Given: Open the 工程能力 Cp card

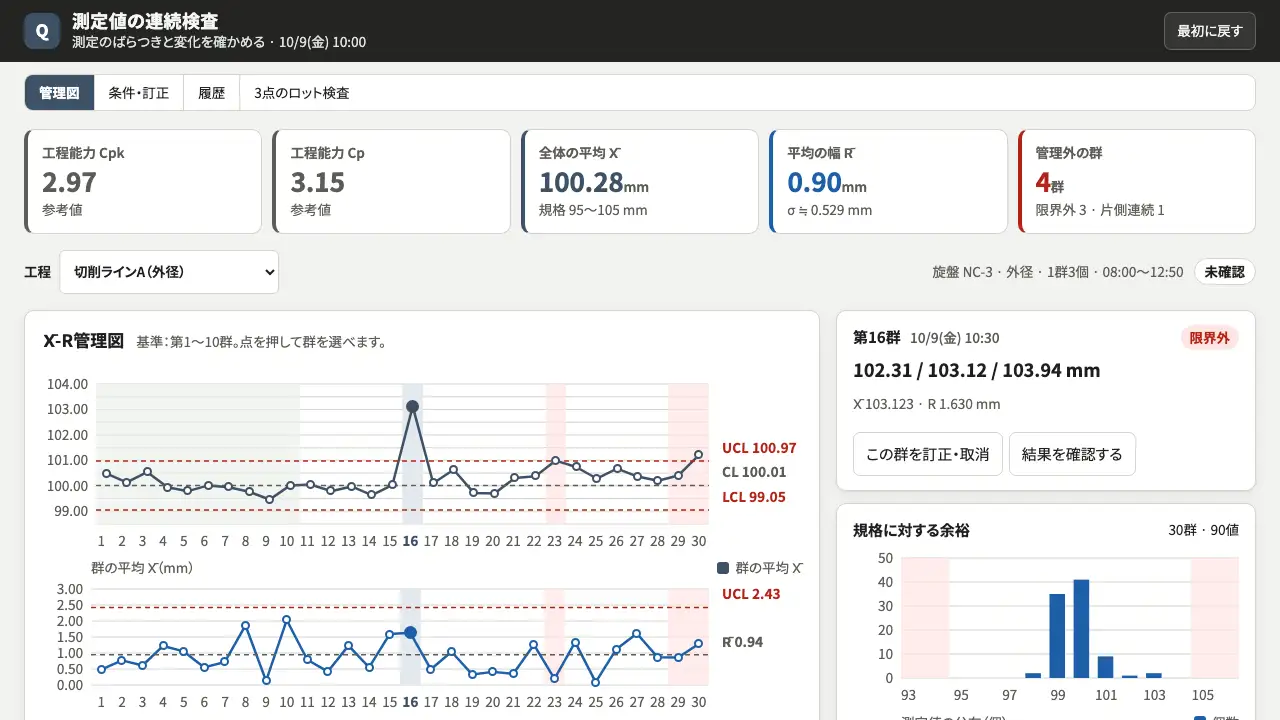Looking at the screenshot, I should point(391,181).
